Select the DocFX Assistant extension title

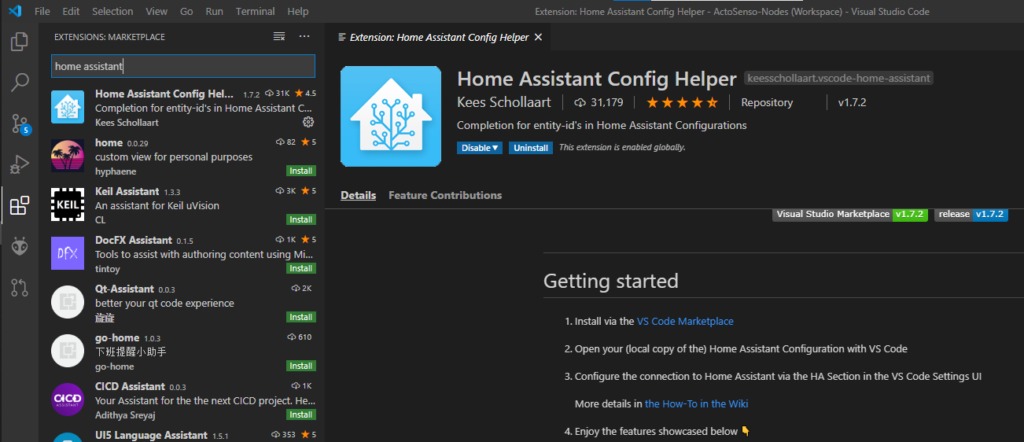(x=133, y=240)
